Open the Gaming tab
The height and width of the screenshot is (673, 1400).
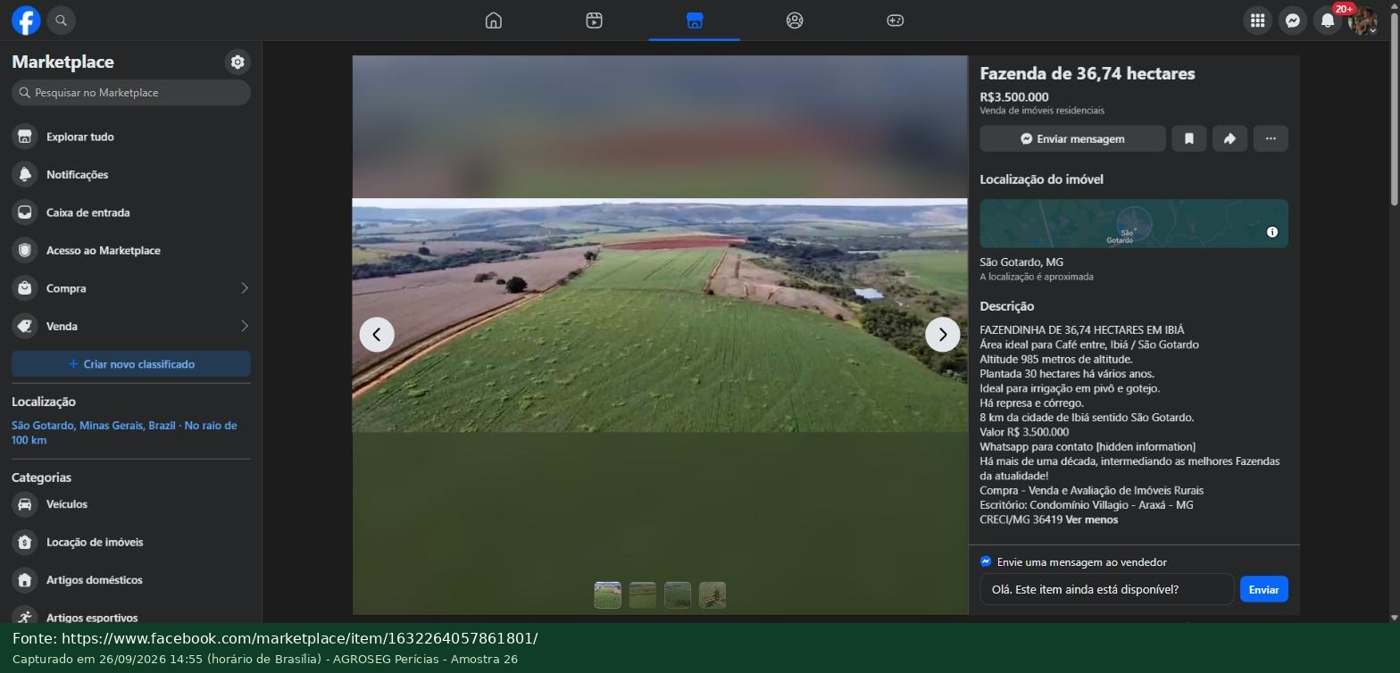point(895,20)
